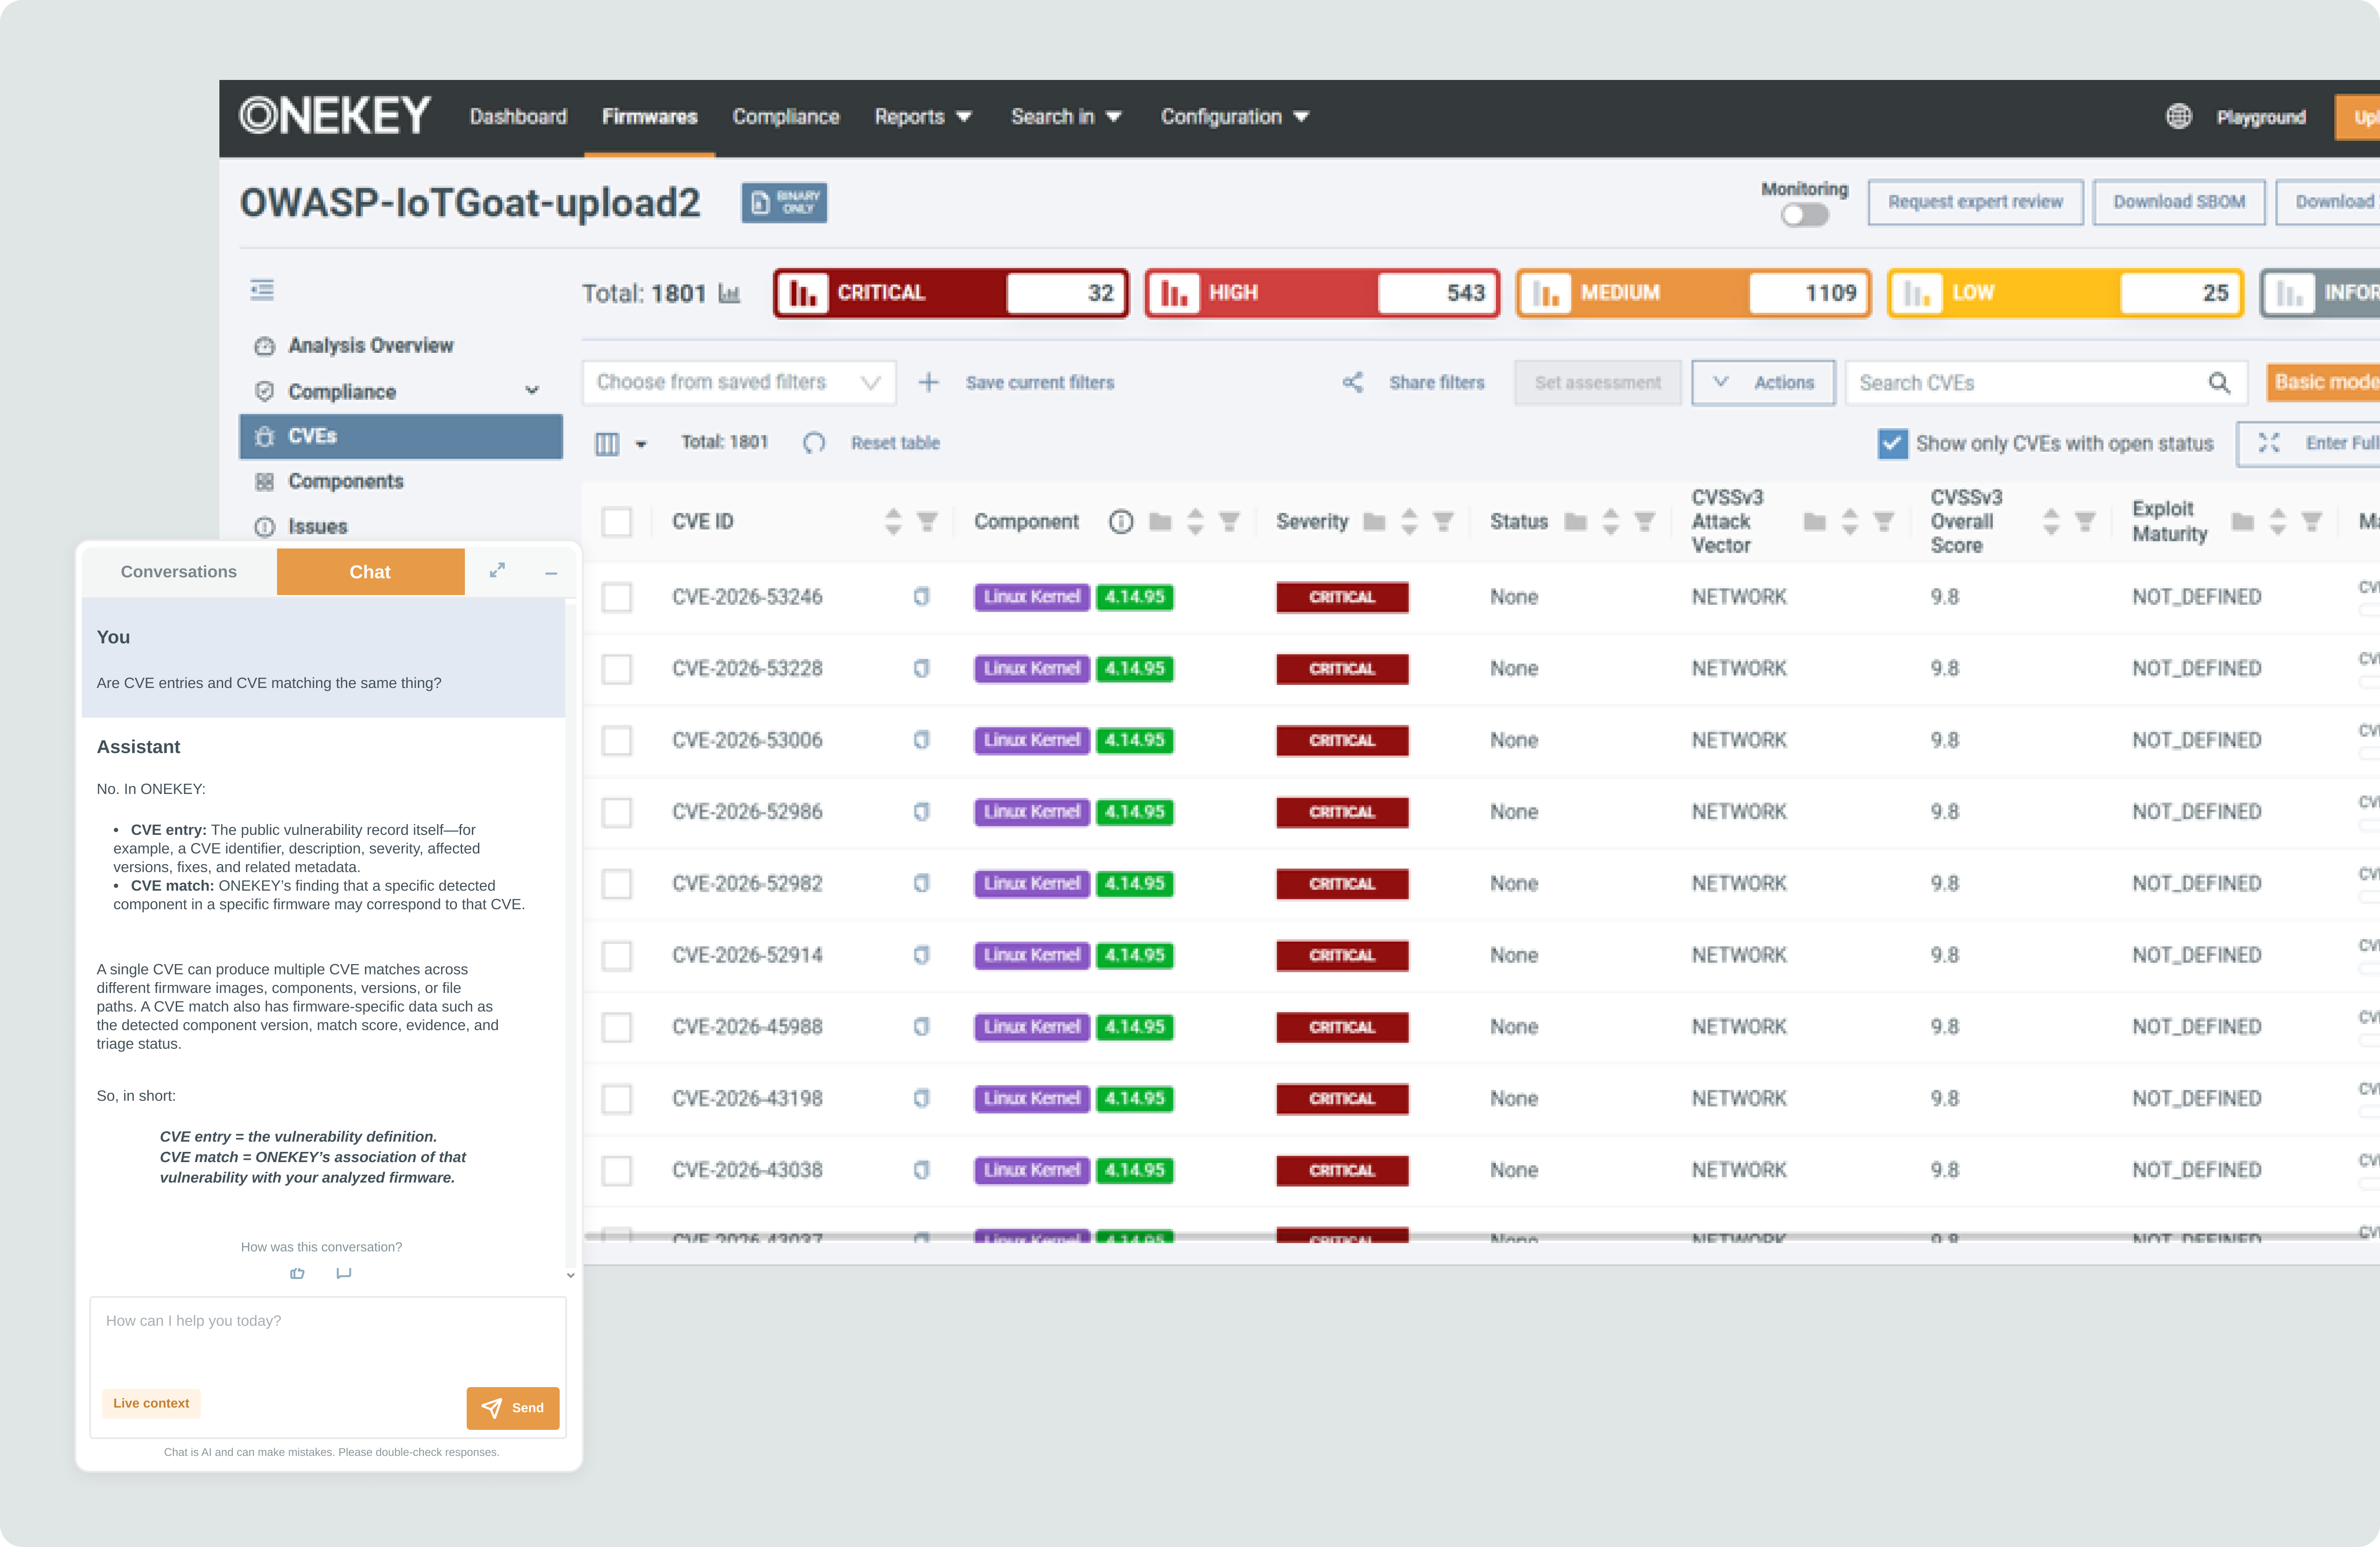2380x1547 pixels.
Task: Select the CVE-2026-43198 row checkbox
Action: (617, 1099)
